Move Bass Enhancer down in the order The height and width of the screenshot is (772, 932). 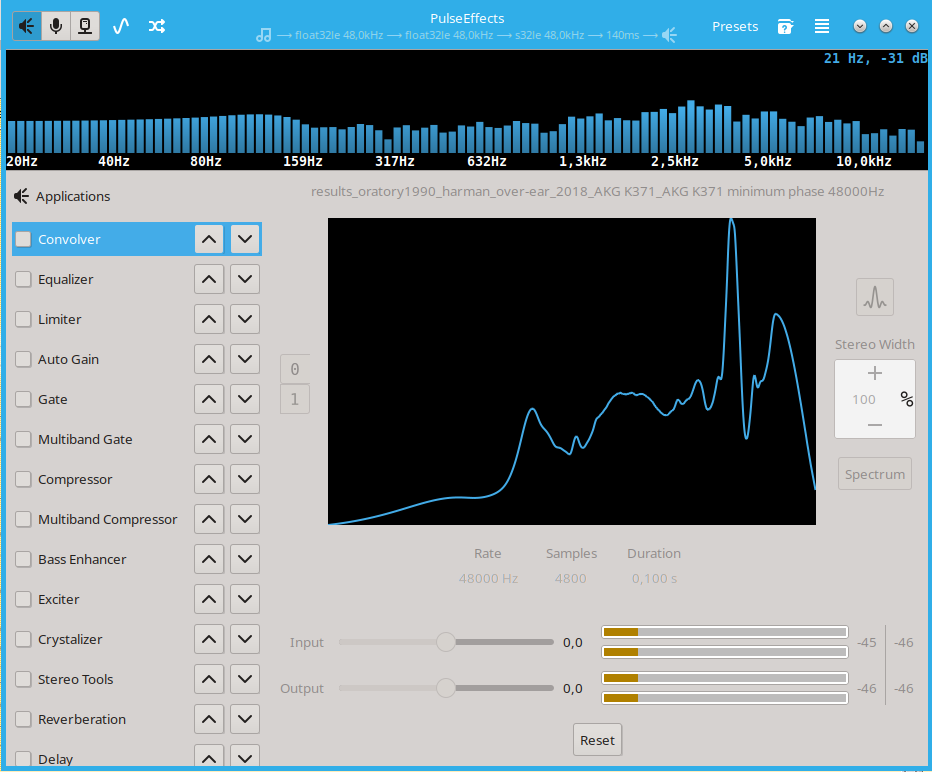point(245,559)
